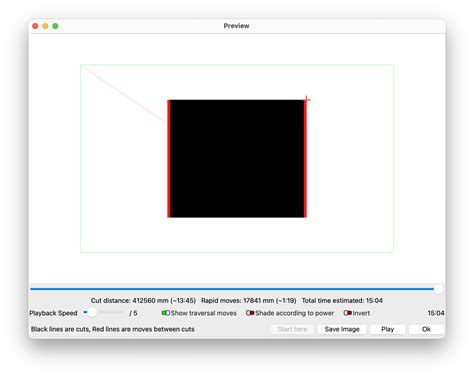
Task: Click the Playback Speed slider handle
Action: [92, 312]
